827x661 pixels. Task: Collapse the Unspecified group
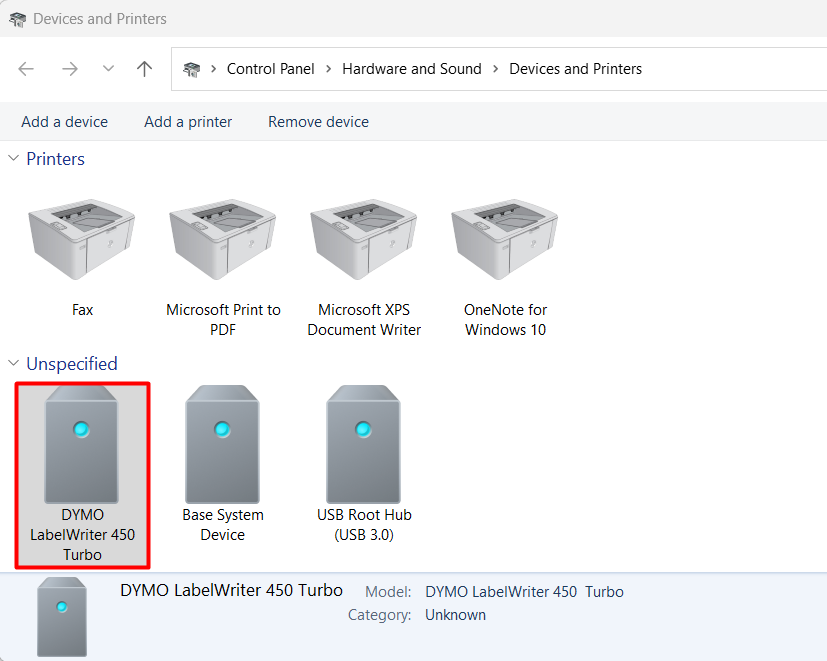[14, 364]
